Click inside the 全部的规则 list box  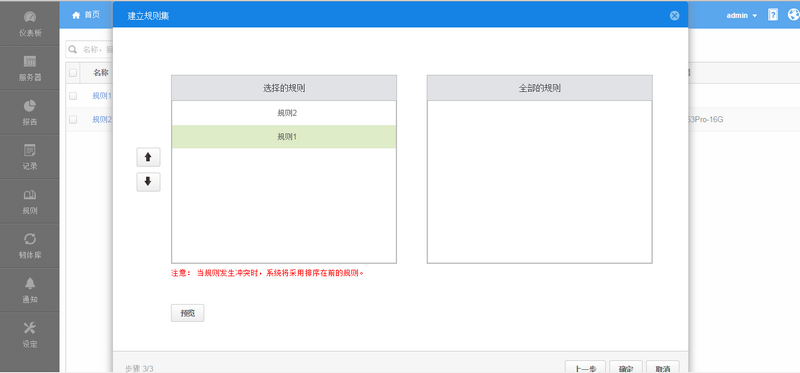[540, 182]
